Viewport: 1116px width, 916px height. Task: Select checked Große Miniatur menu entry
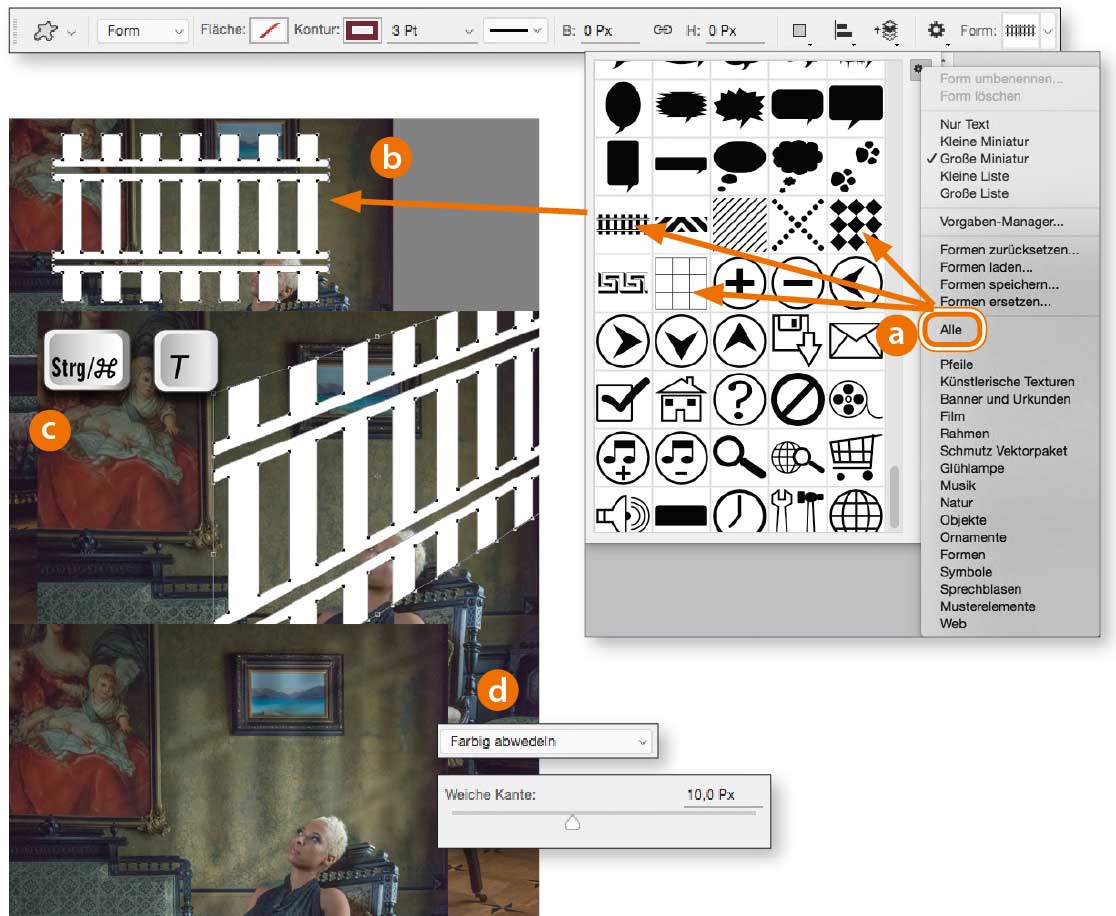pyautogui.click(x=984, y=159)
